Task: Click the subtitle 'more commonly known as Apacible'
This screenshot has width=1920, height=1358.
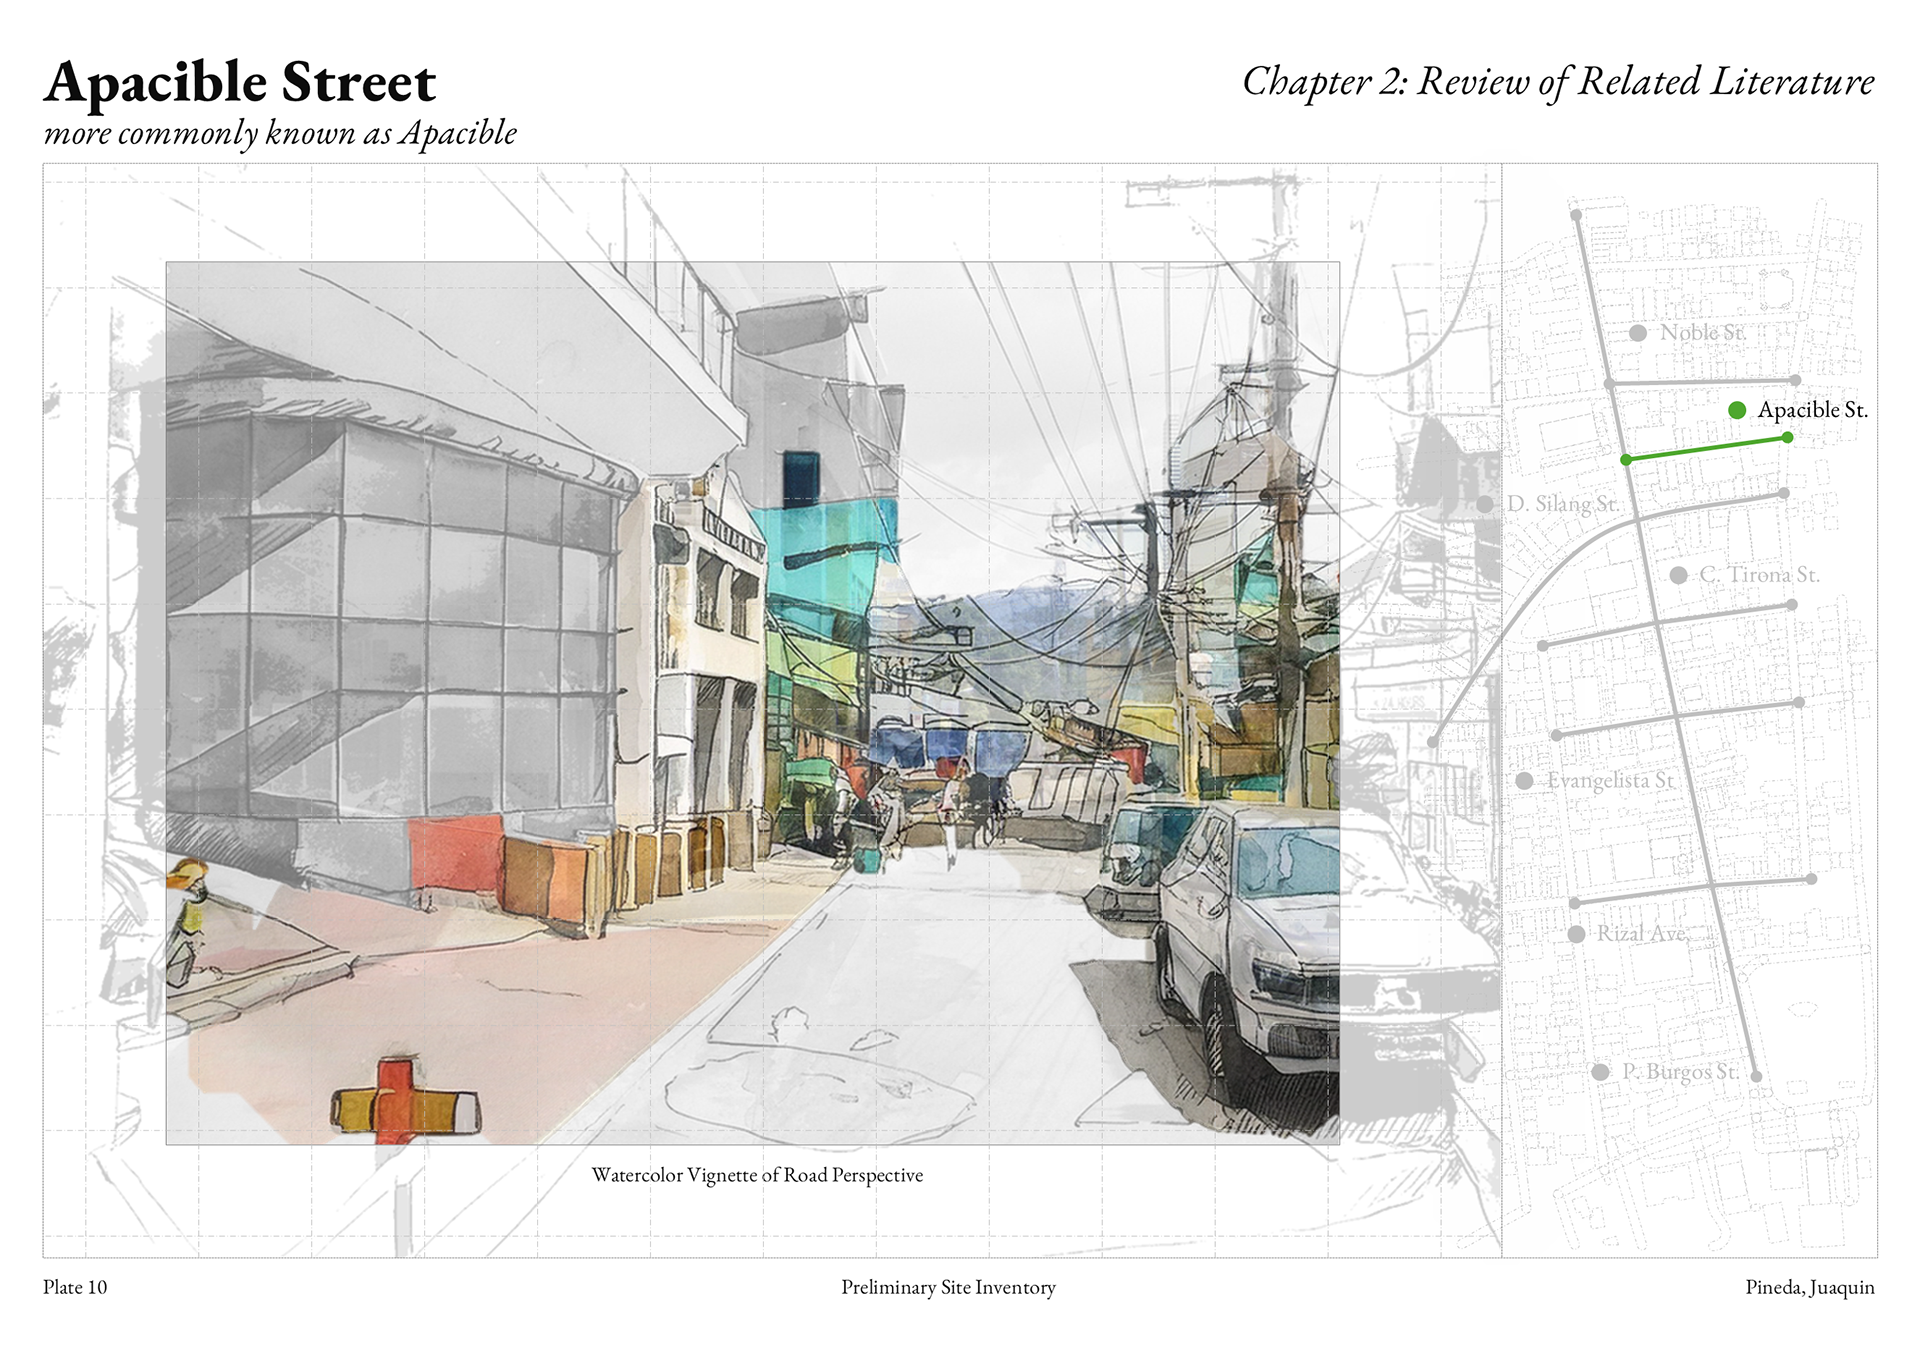Action: click(x=280, y=133)
